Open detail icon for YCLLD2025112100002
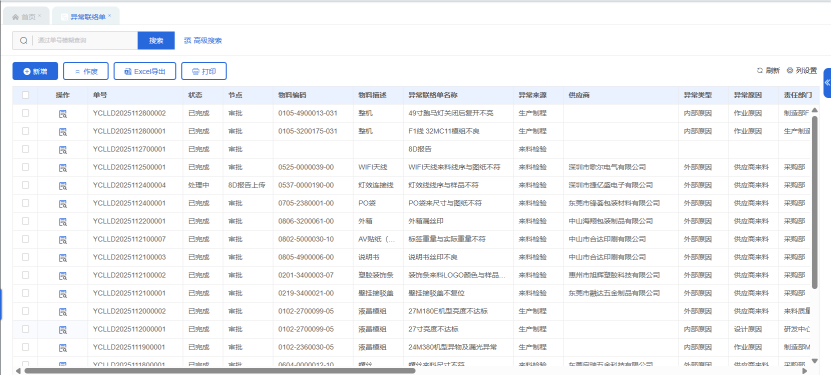This screenshot has height=376, width=831. point(63,276)
